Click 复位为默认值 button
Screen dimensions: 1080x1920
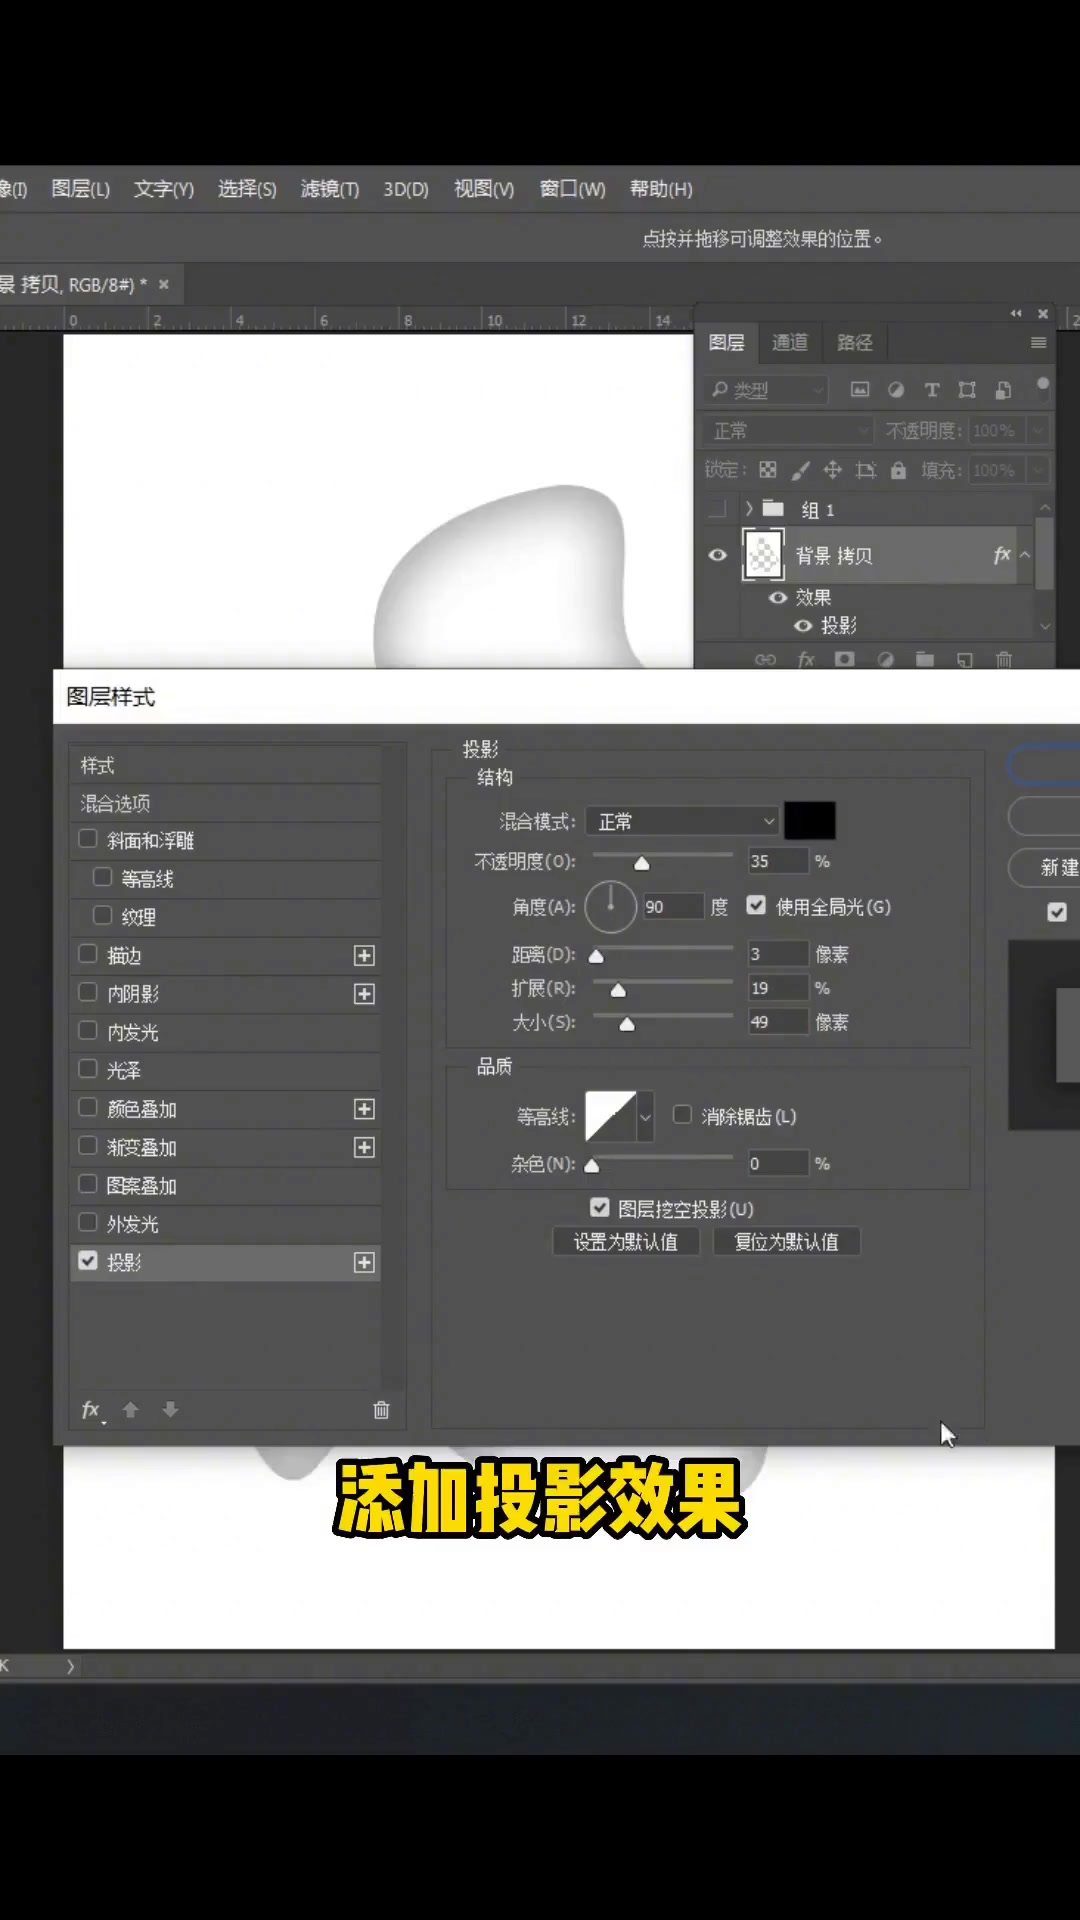point(787,1242)
